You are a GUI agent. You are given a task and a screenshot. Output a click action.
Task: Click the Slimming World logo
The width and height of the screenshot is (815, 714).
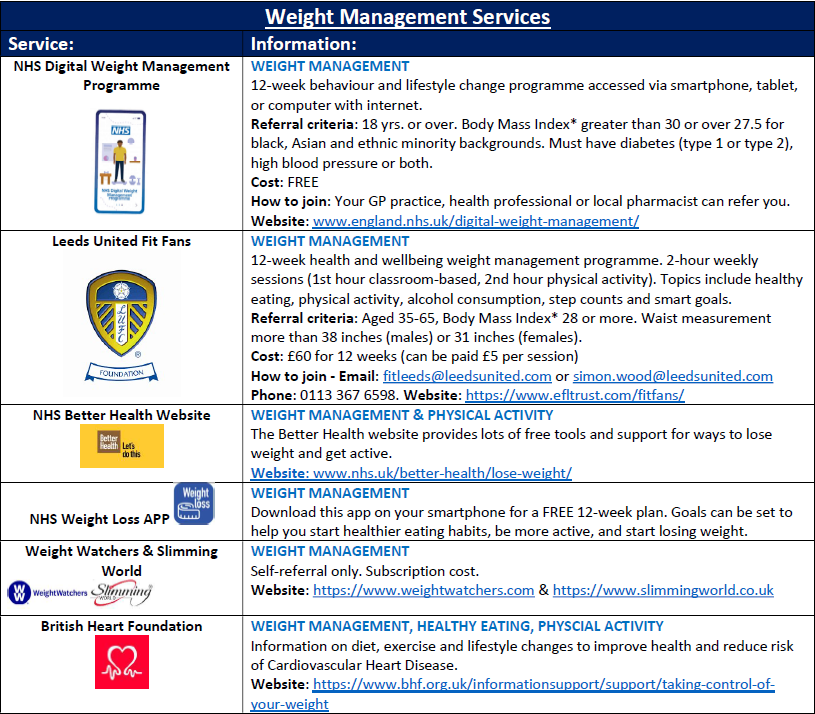[122, 593]
